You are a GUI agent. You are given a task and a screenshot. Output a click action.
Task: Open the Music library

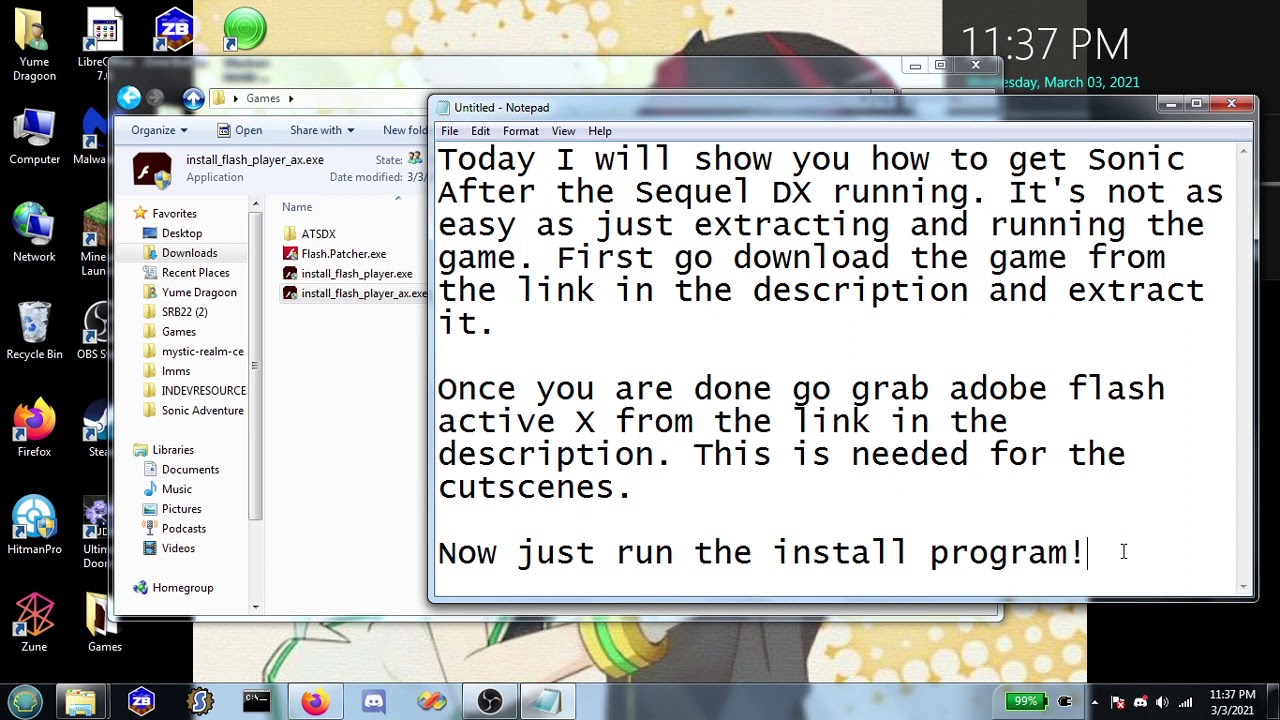pos(176,489)
